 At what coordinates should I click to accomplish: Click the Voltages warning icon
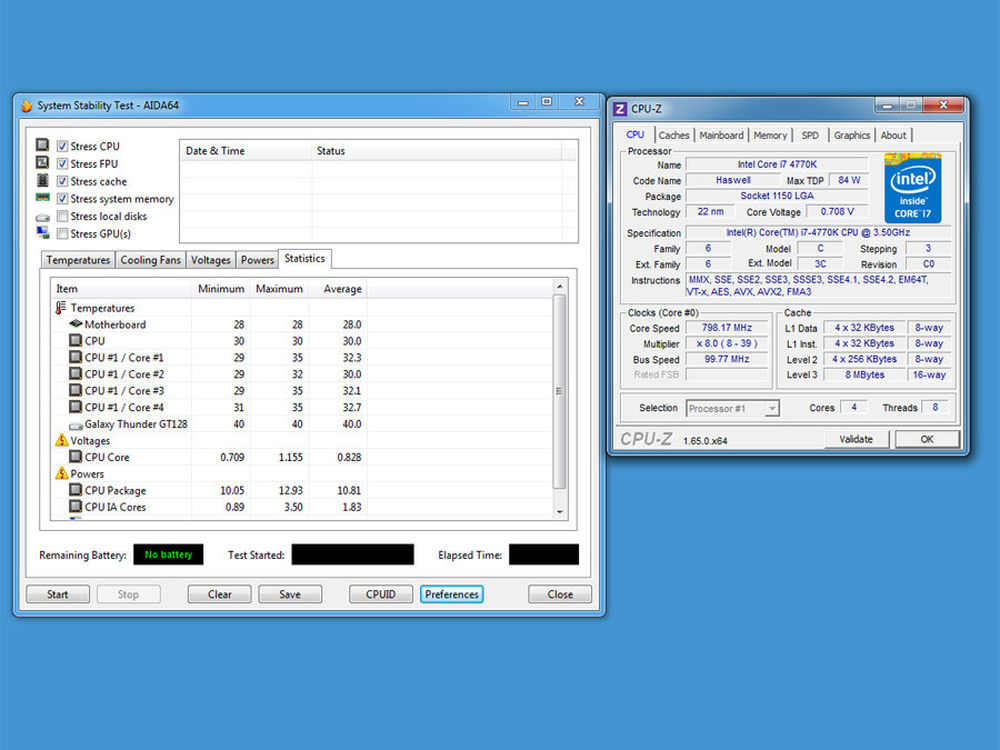[x=62, y=440]
